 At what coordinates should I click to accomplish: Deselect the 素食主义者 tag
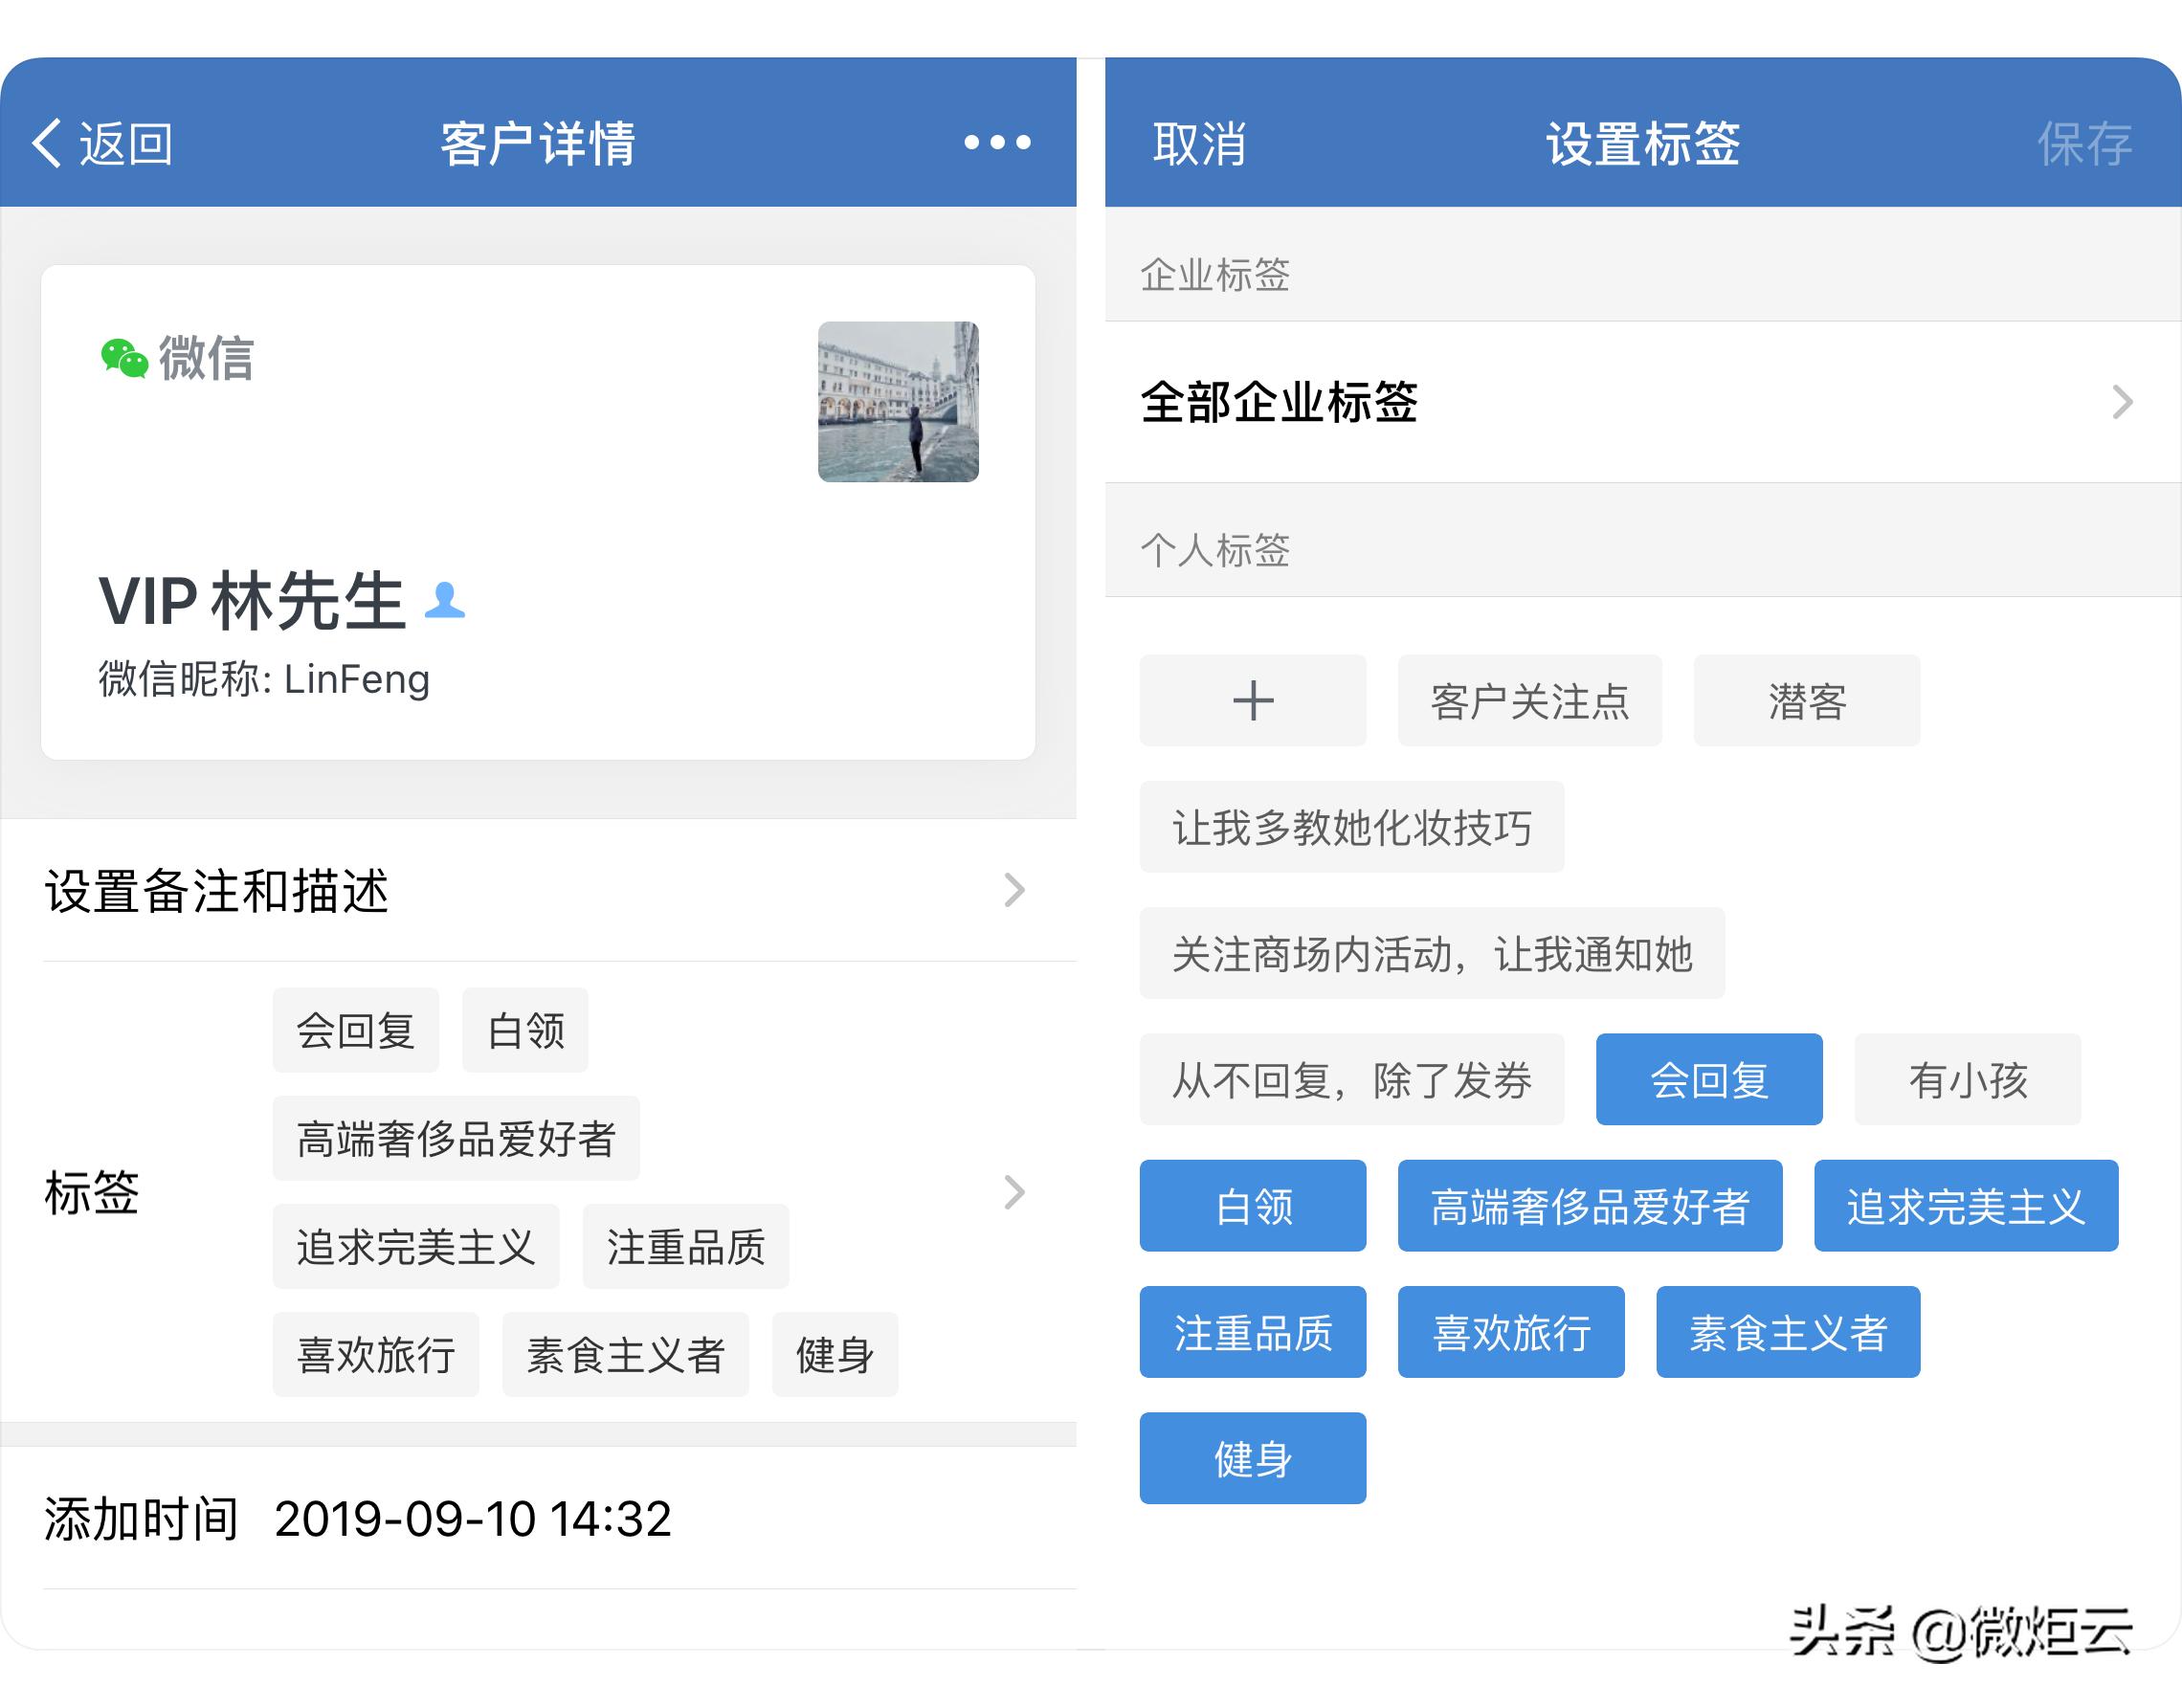tap(1786, 1332)
